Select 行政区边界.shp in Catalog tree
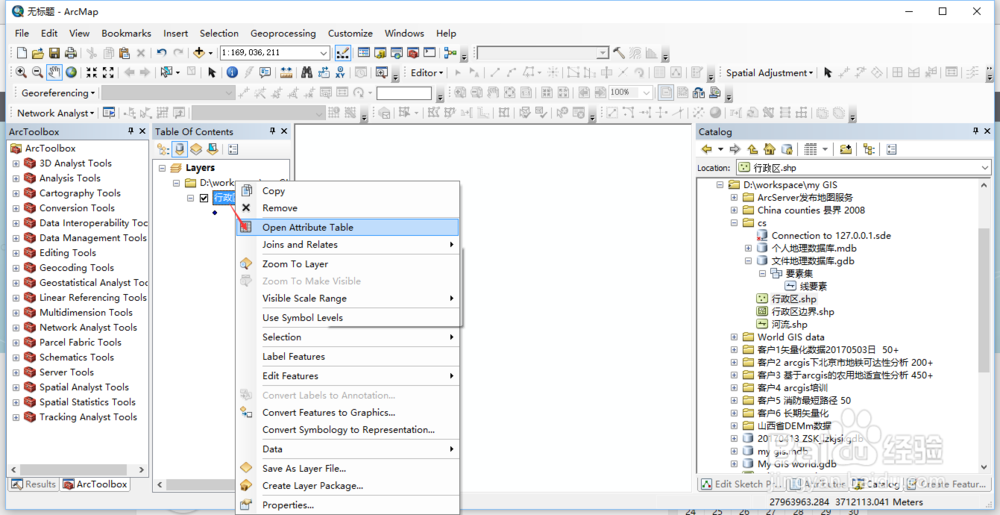1000x515 pixels. pyautogui.click(x=802, y=312)
